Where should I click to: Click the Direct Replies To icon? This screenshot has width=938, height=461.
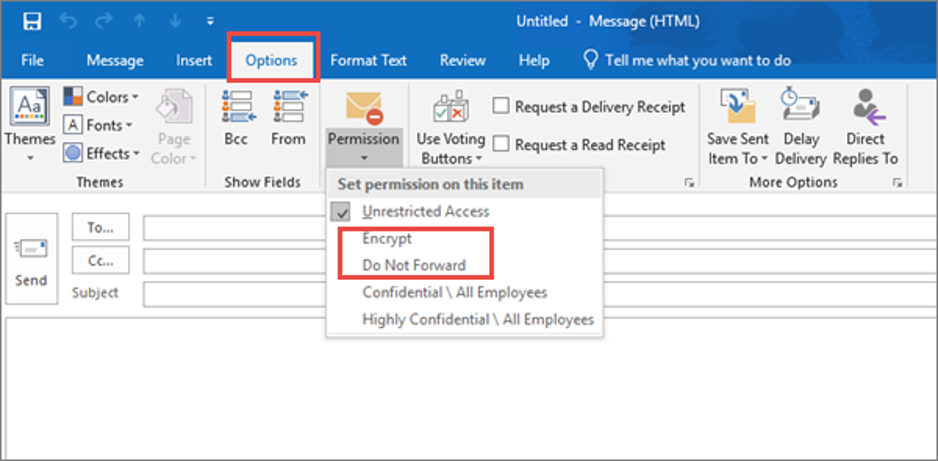pos(865,108)
